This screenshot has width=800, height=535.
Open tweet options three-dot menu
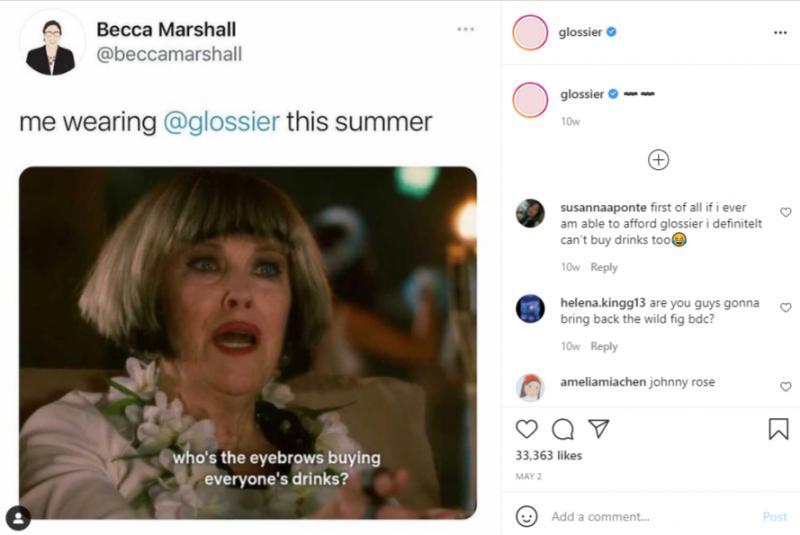(466, 29)
